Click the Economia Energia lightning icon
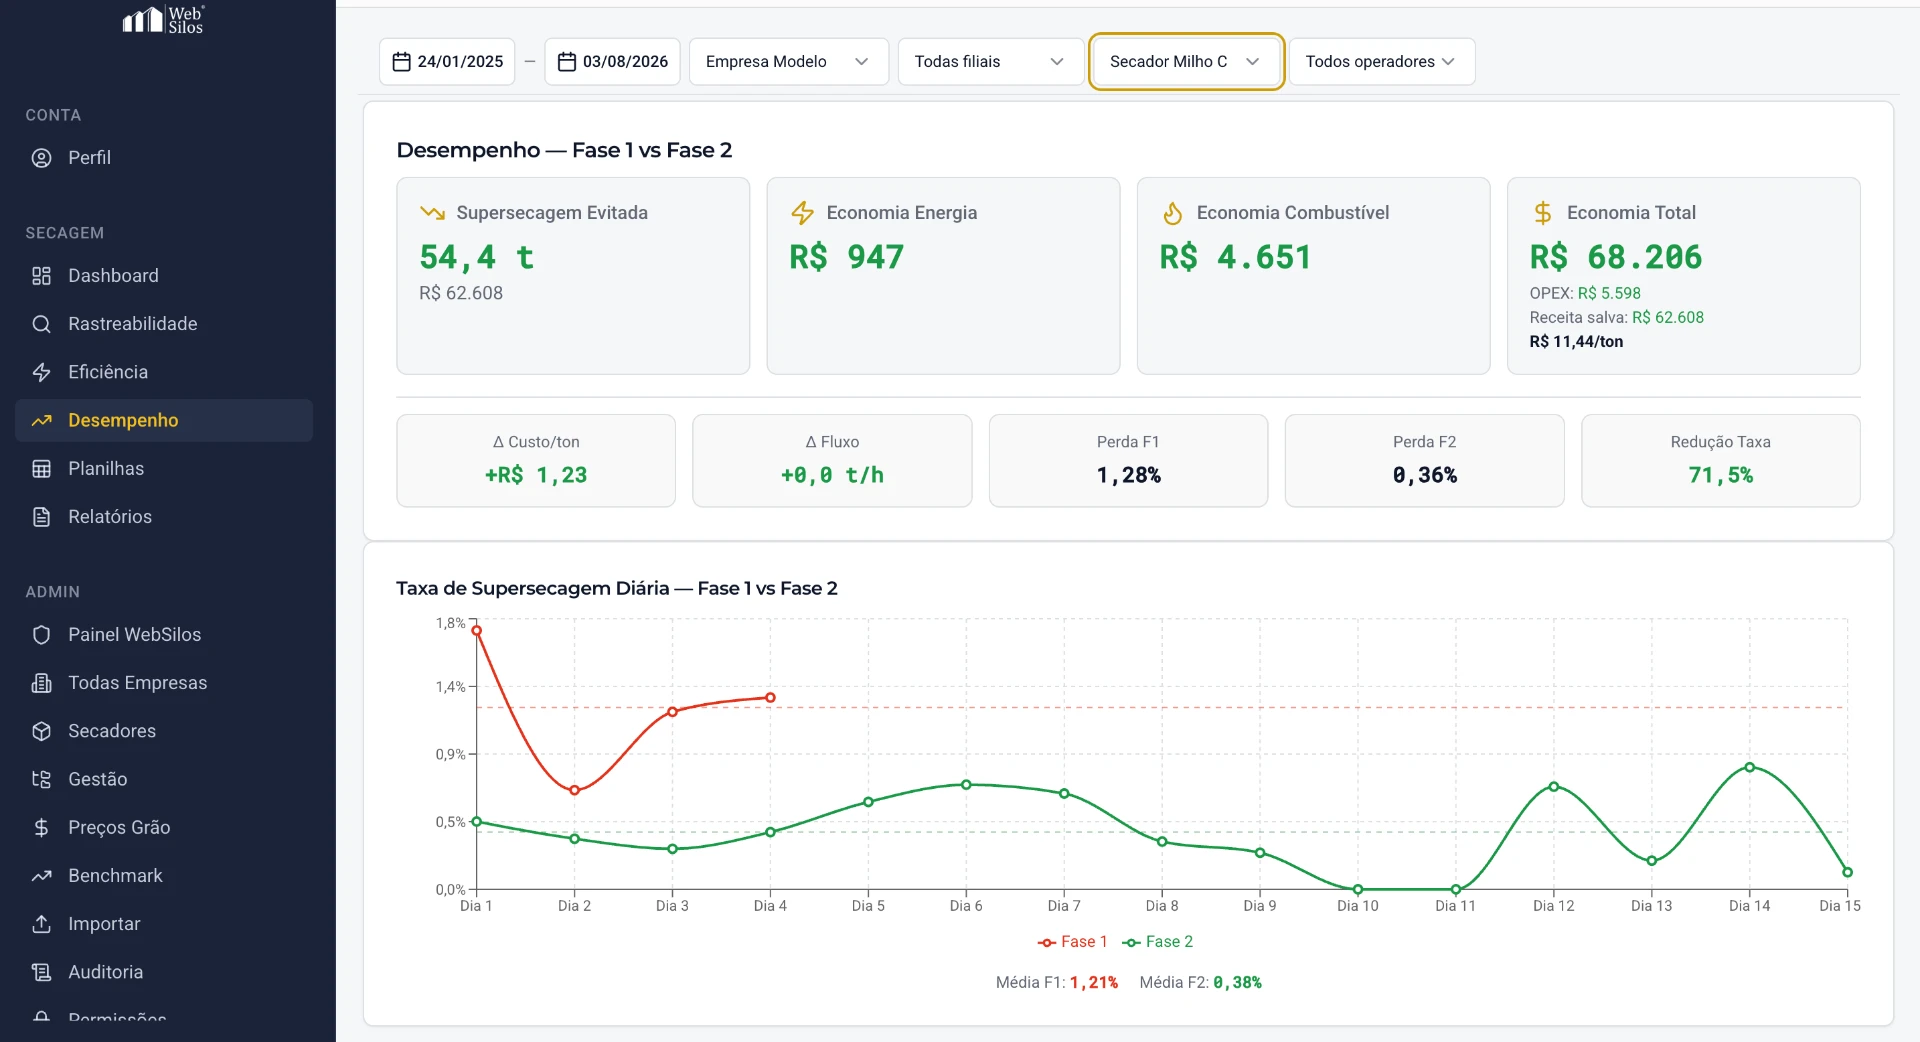 point(802,213)
